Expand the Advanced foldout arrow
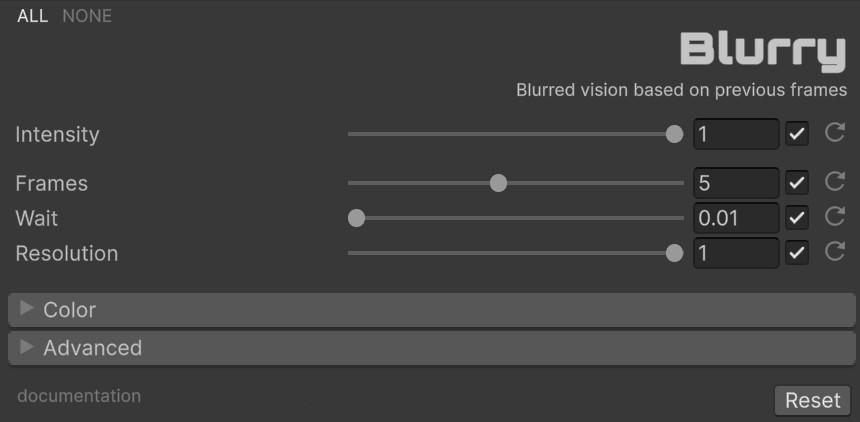 (27, 347)
